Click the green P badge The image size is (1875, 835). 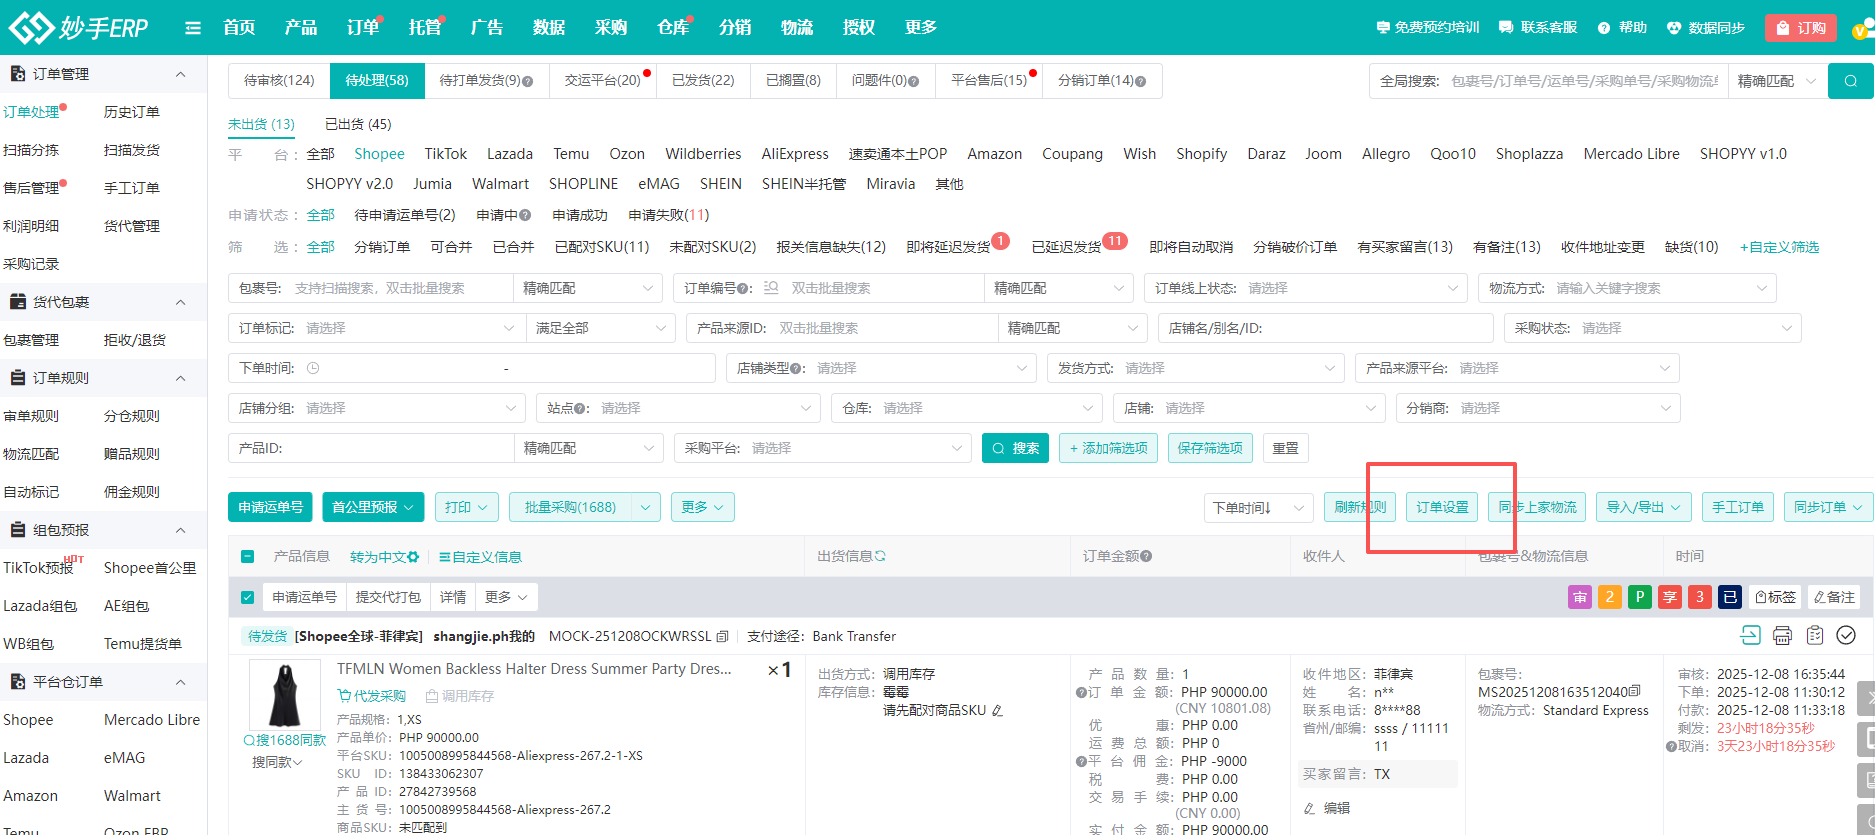1640,597
